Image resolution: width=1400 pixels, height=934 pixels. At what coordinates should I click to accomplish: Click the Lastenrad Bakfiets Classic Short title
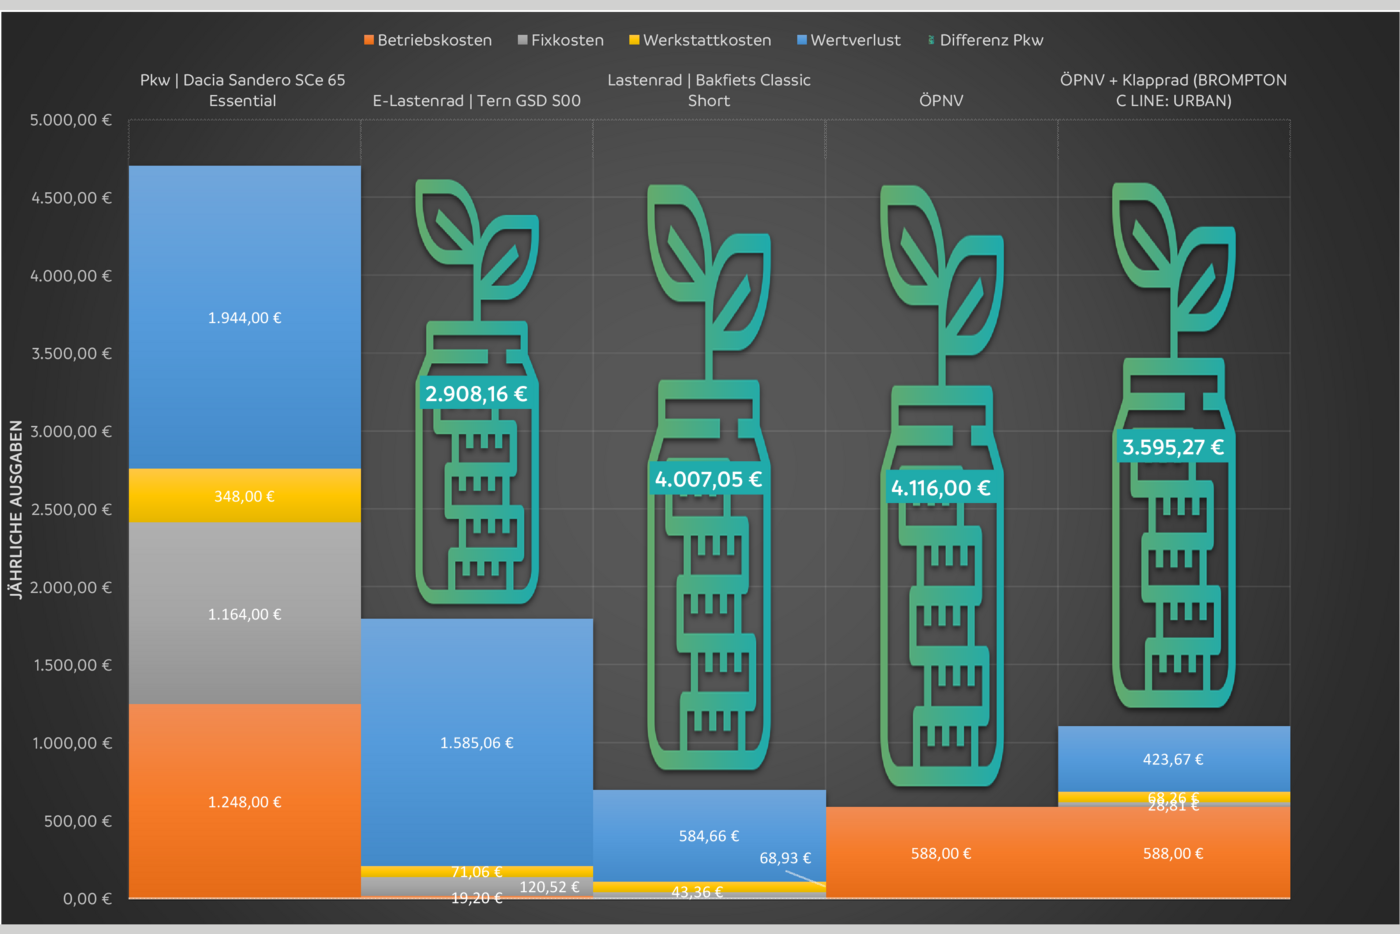(709, 90)
